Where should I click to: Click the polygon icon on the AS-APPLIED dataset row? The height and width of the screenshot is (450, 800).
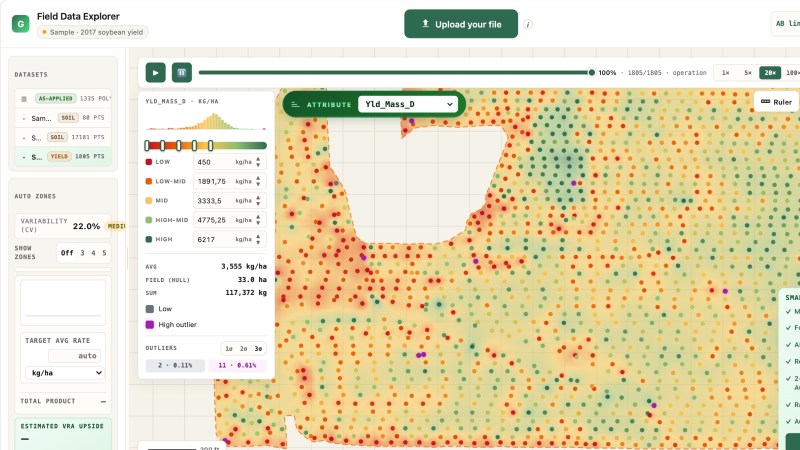(23, 98)
